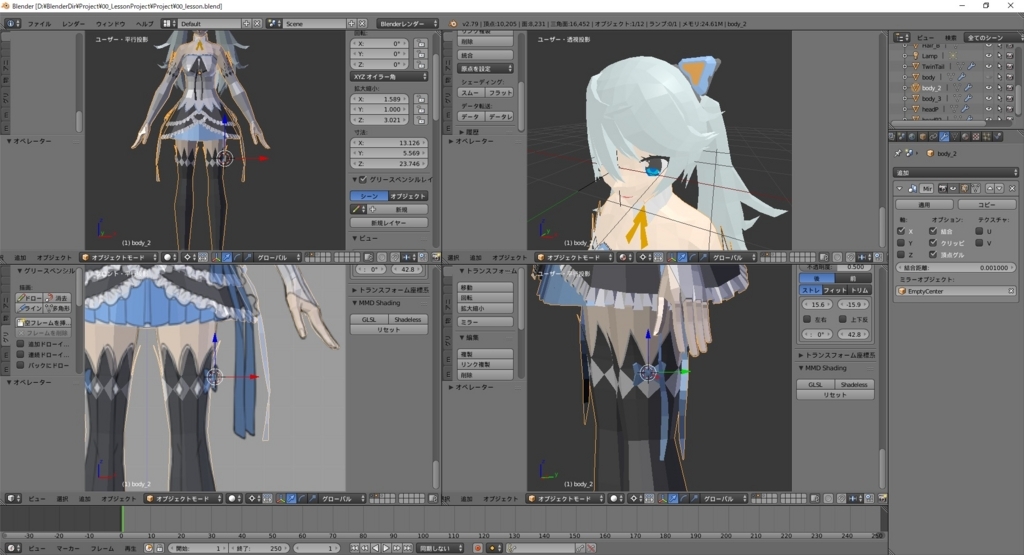
Task: Toggle the クリッピ option checkbox
Action: 933,243
